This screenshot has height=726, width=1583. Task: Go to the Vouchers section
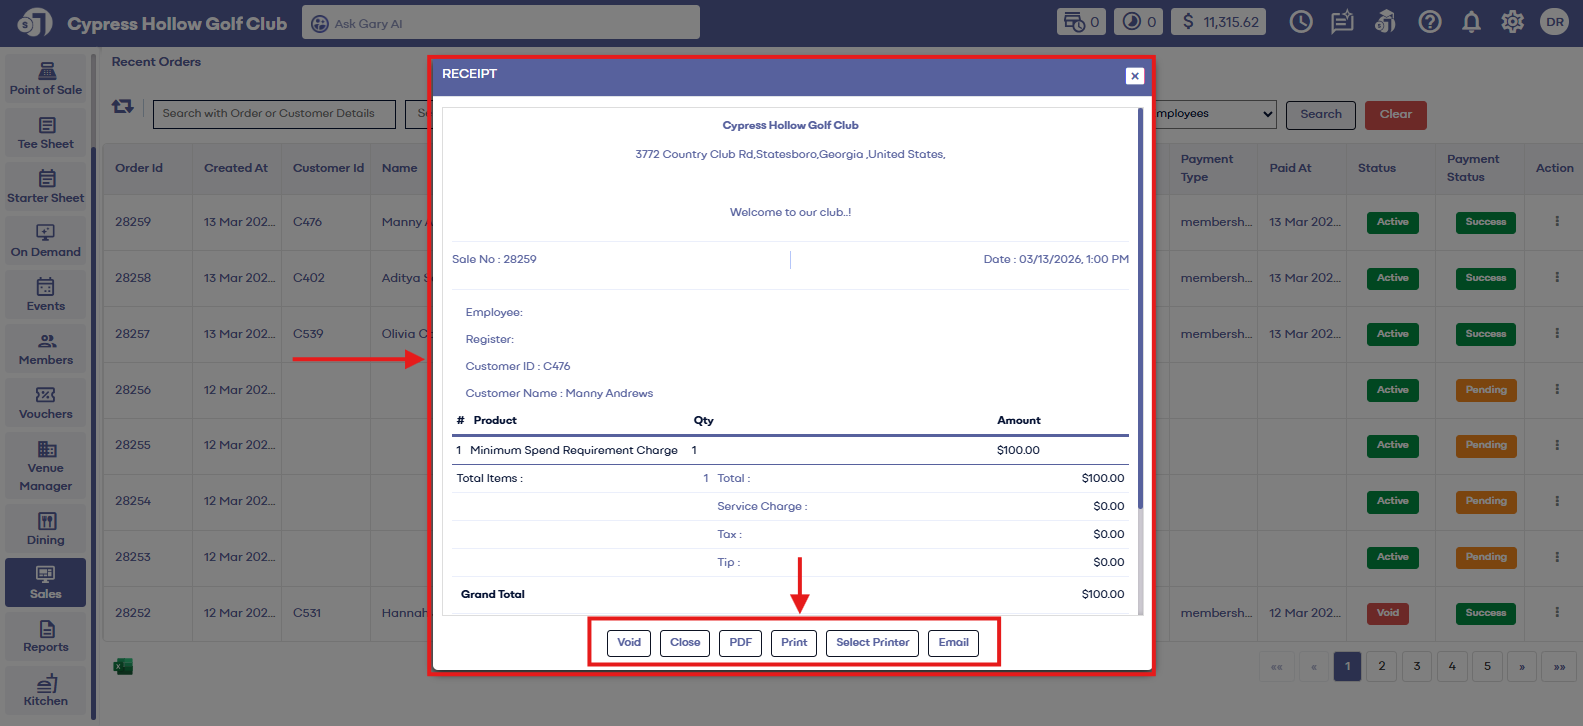tap(46, 403)
